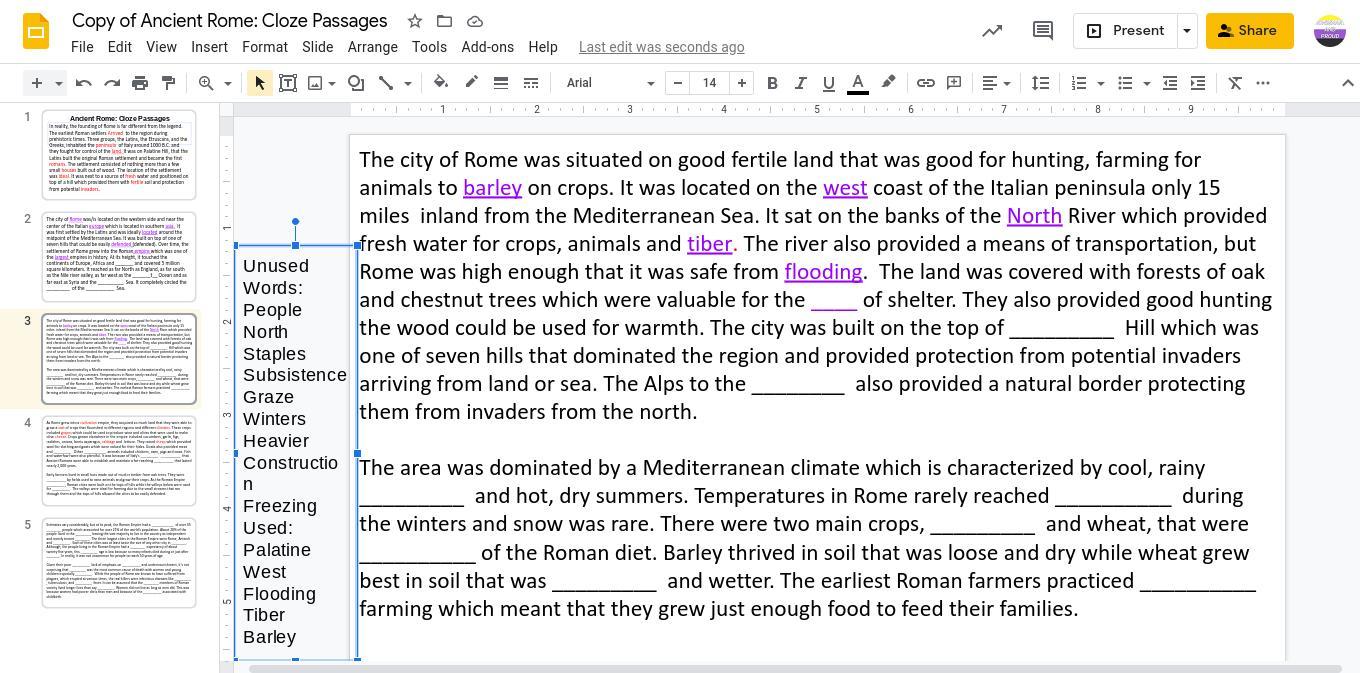Screen dimensions: 1360x673
Task: Open the Highlight color marker
Action: pos(888,83)
